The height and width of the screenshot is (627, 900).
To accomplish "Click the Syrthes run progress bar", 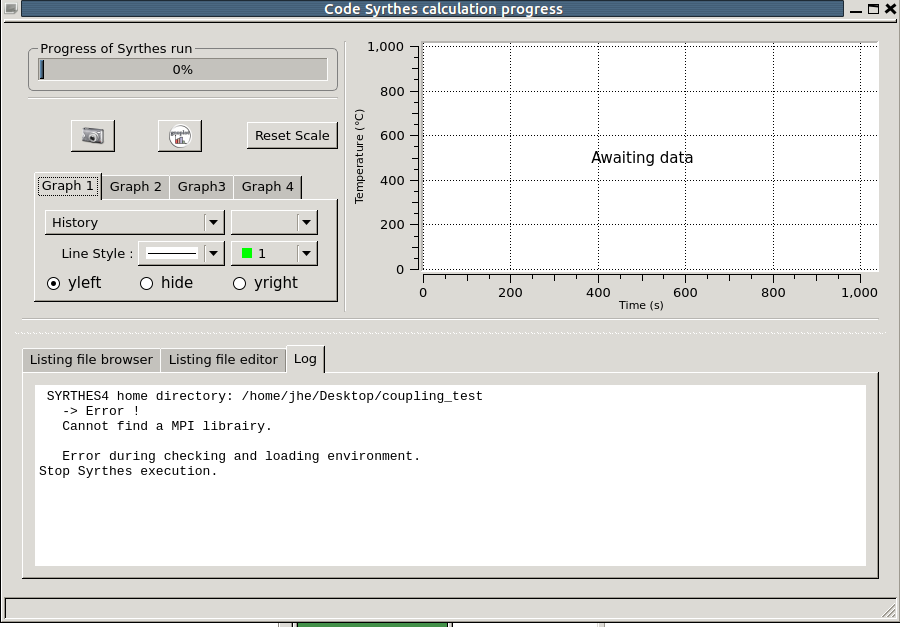I will click(183, 69).
